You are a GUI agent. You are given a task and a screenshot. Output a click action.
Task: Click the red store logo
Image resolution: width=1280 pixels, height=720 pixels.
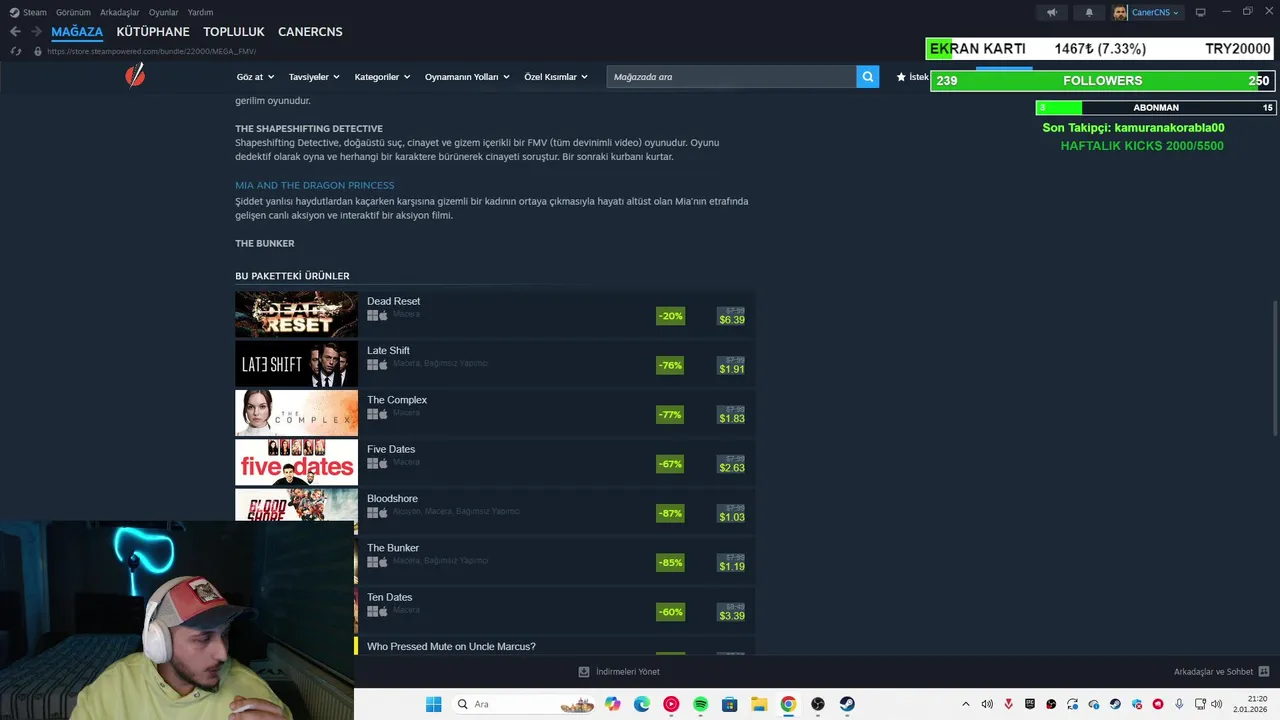pos(135,74)
